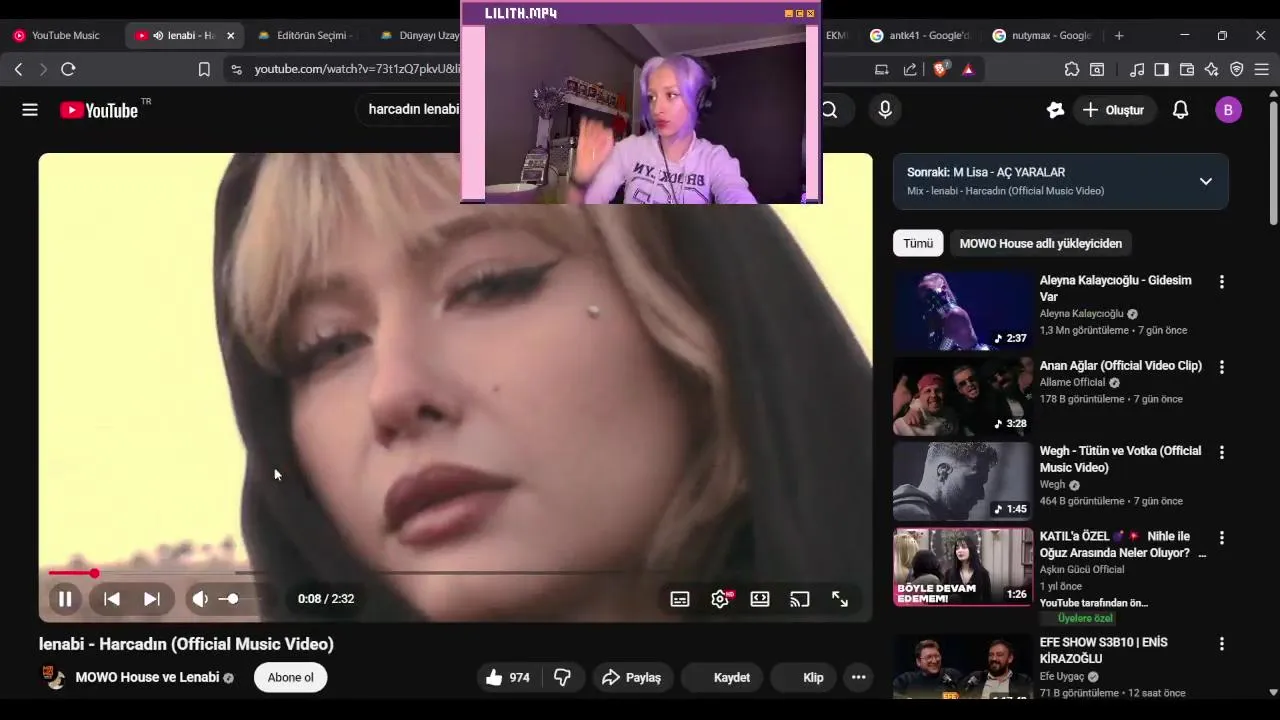Switch the video to full screen
1280x720 pixels.
pyautogui.click(x=840, y=599)
